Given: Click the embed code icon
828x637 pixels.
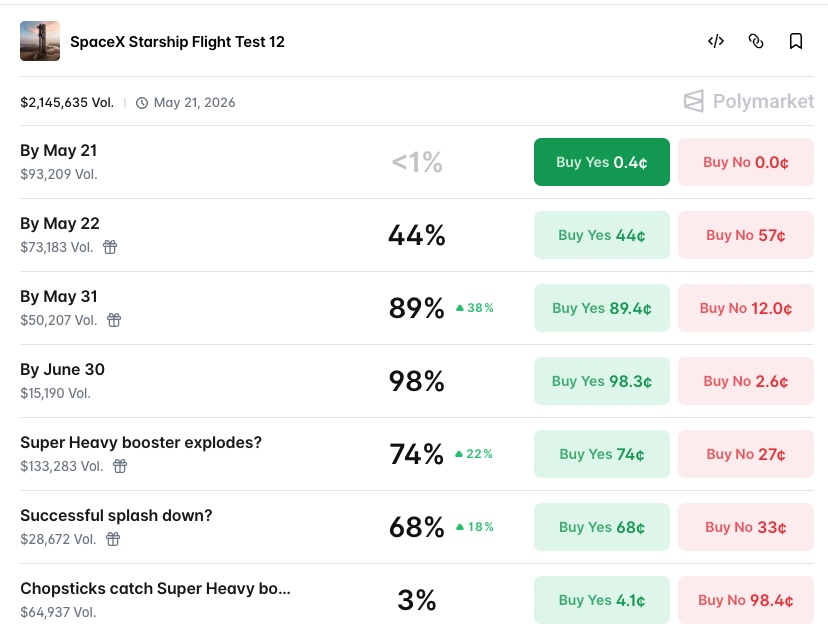Looking at the screenshot, I should point(716,41).
